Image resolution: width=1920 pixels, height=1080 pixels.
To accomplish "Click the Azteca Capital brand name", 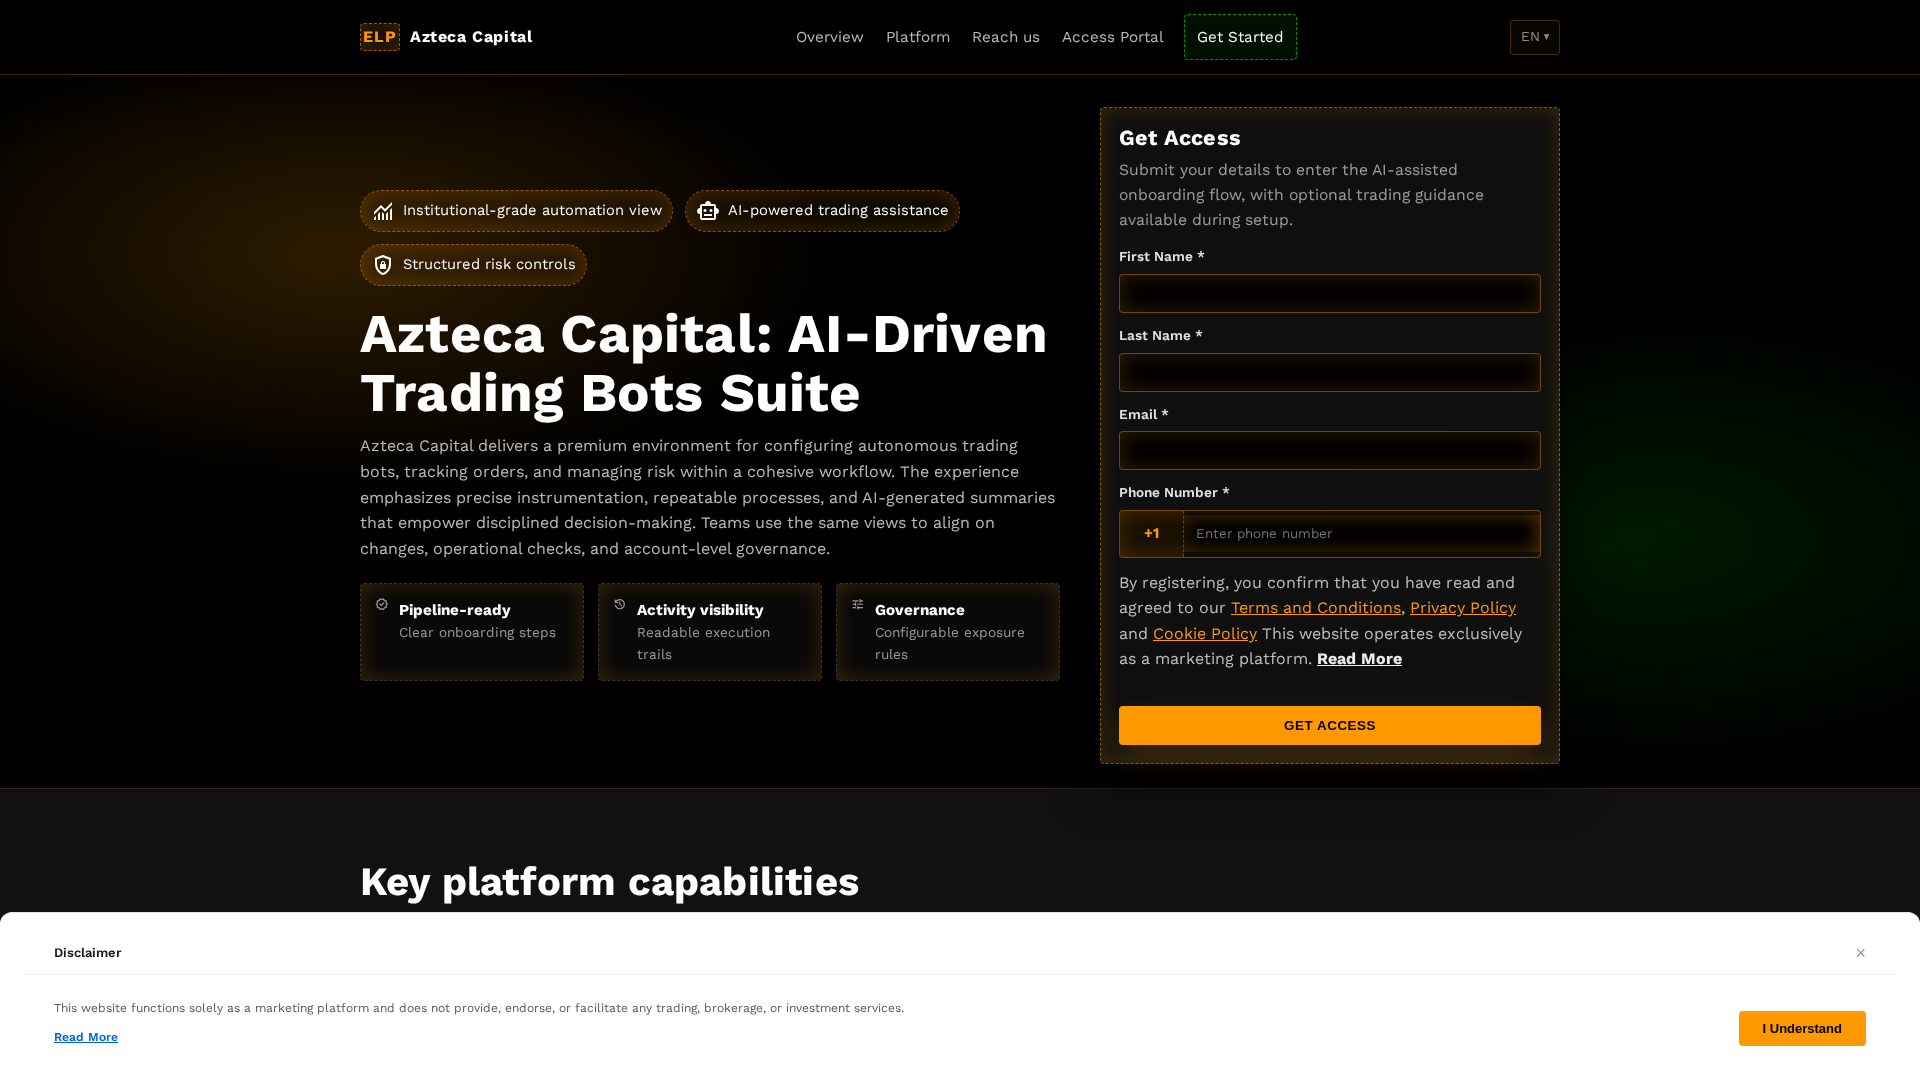I will [471, 37].
